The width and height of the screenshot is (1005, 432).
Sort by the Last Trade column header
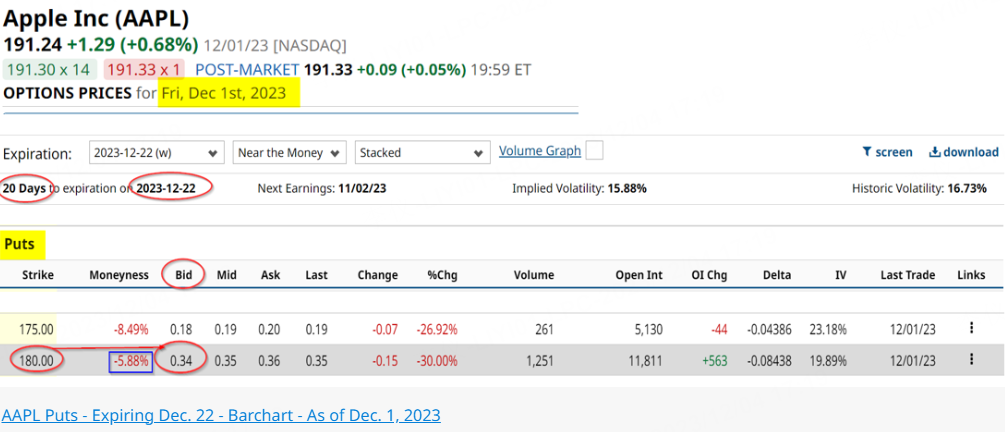tap(907, 275)
